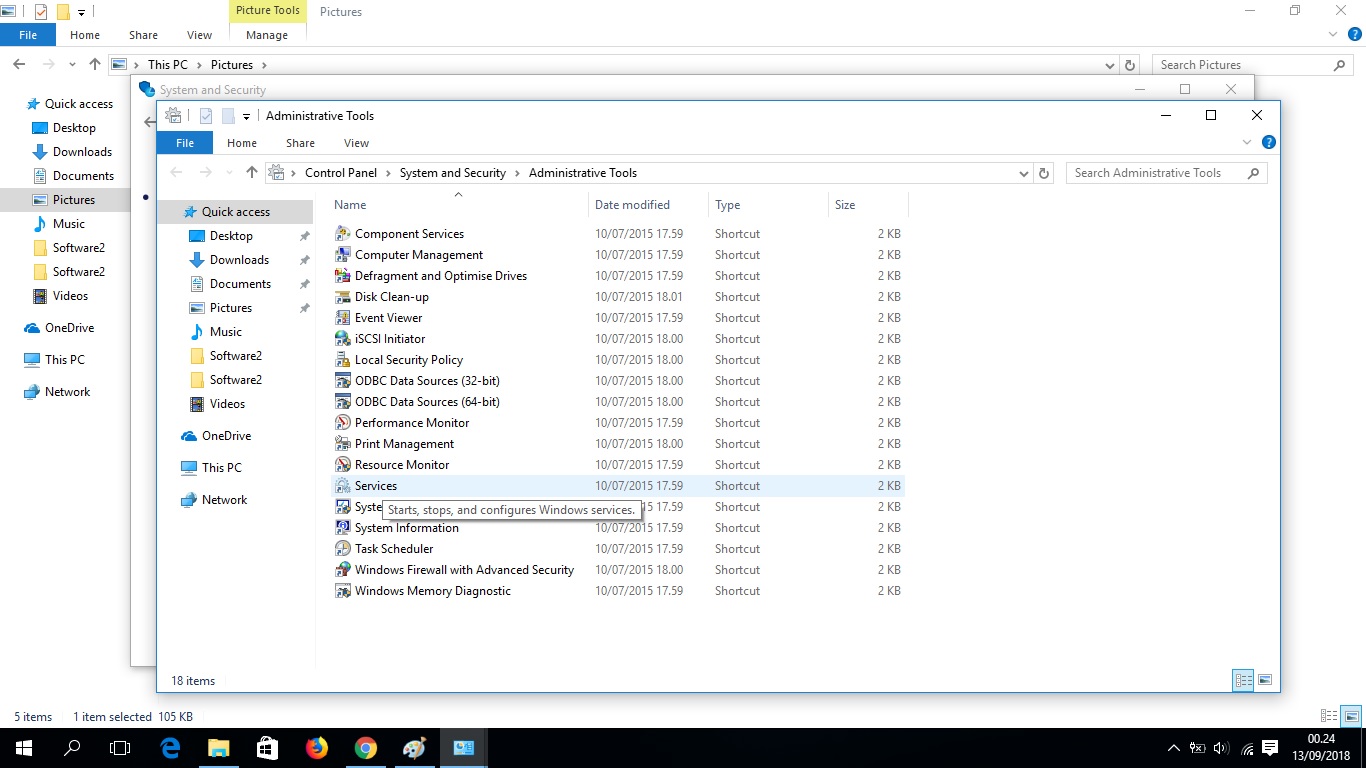Select the Event Viewer icon
Viewport: 1366px width, 768px height.
[x=343, y=318]
